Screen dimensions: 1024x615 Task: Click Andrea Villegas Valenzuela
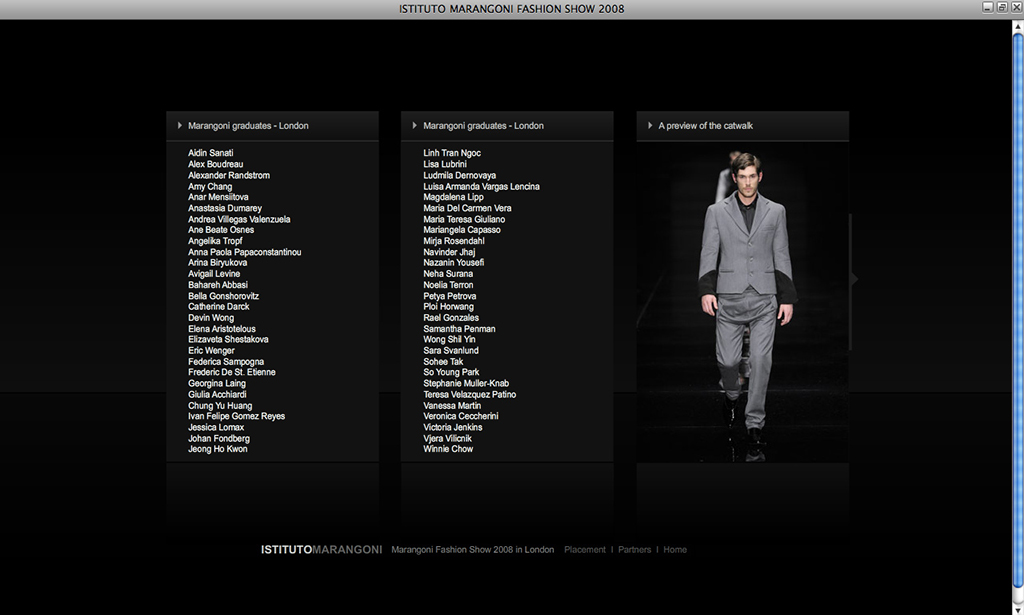click(239, 219)
